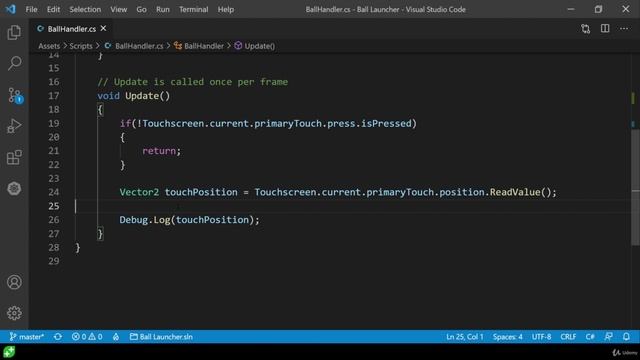
Task: Click Ln 25, Col 1 cursor position
Action: [464, 337]
